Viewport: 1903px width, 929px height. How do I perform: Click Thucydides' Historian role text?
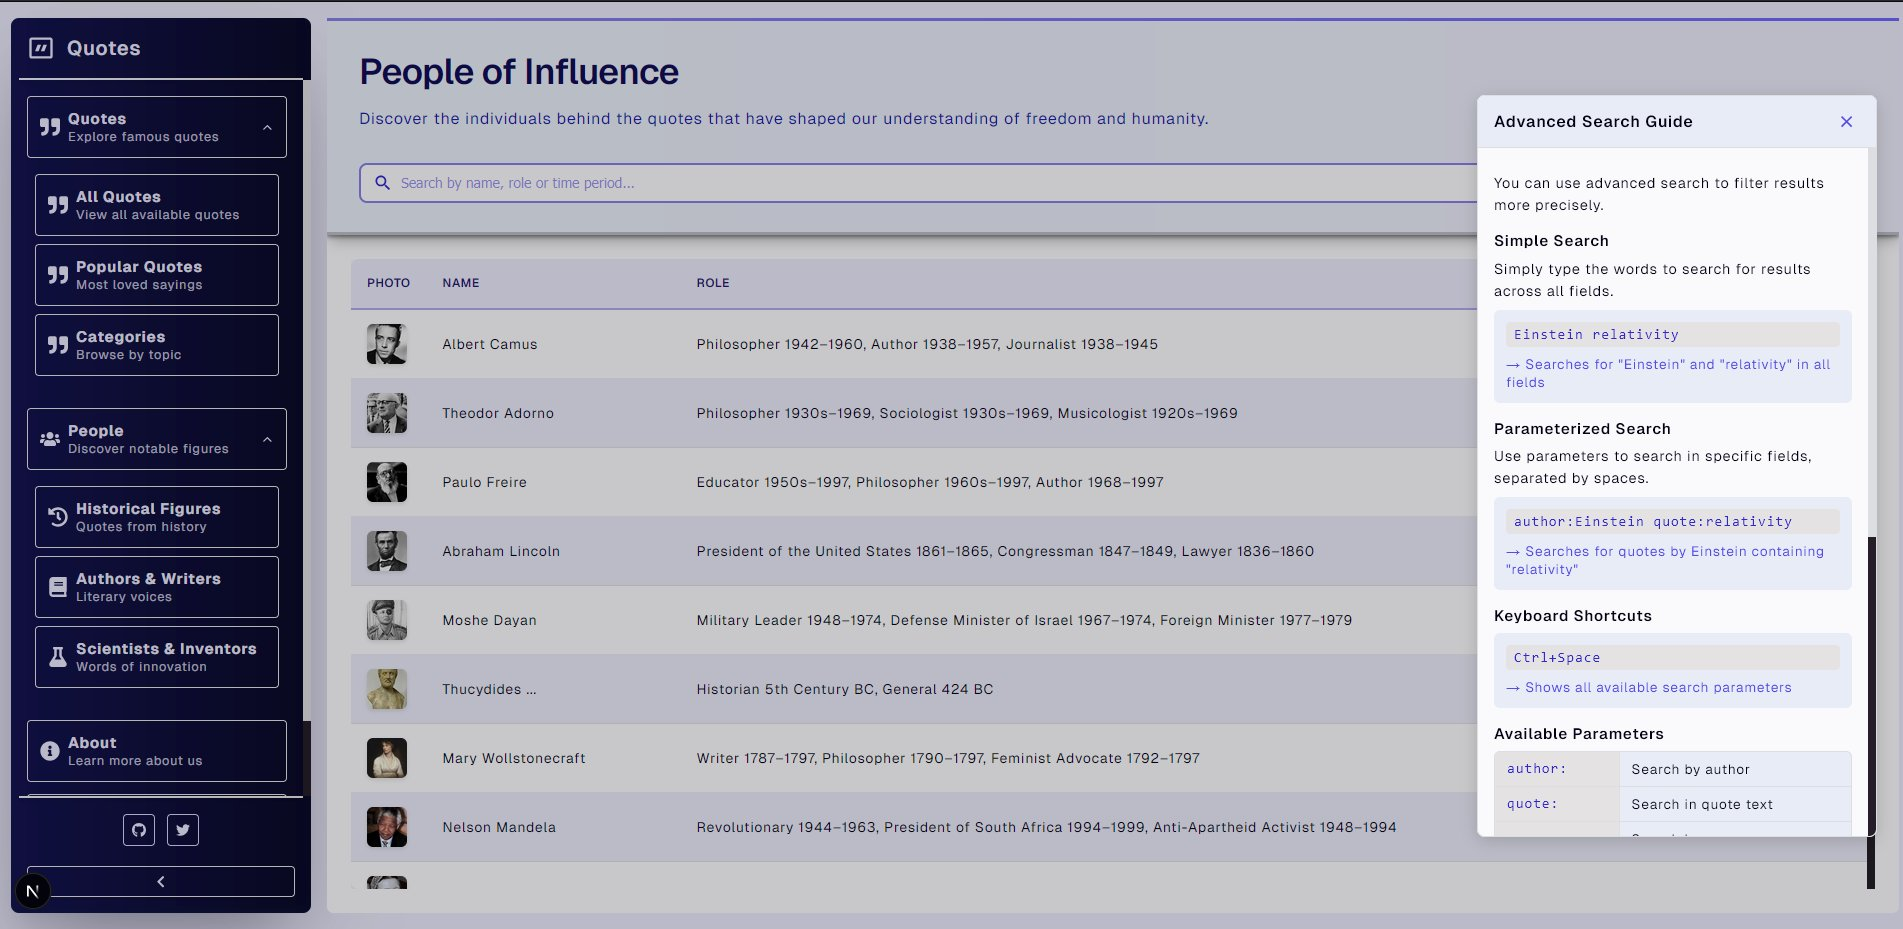(x=845, y=689)
